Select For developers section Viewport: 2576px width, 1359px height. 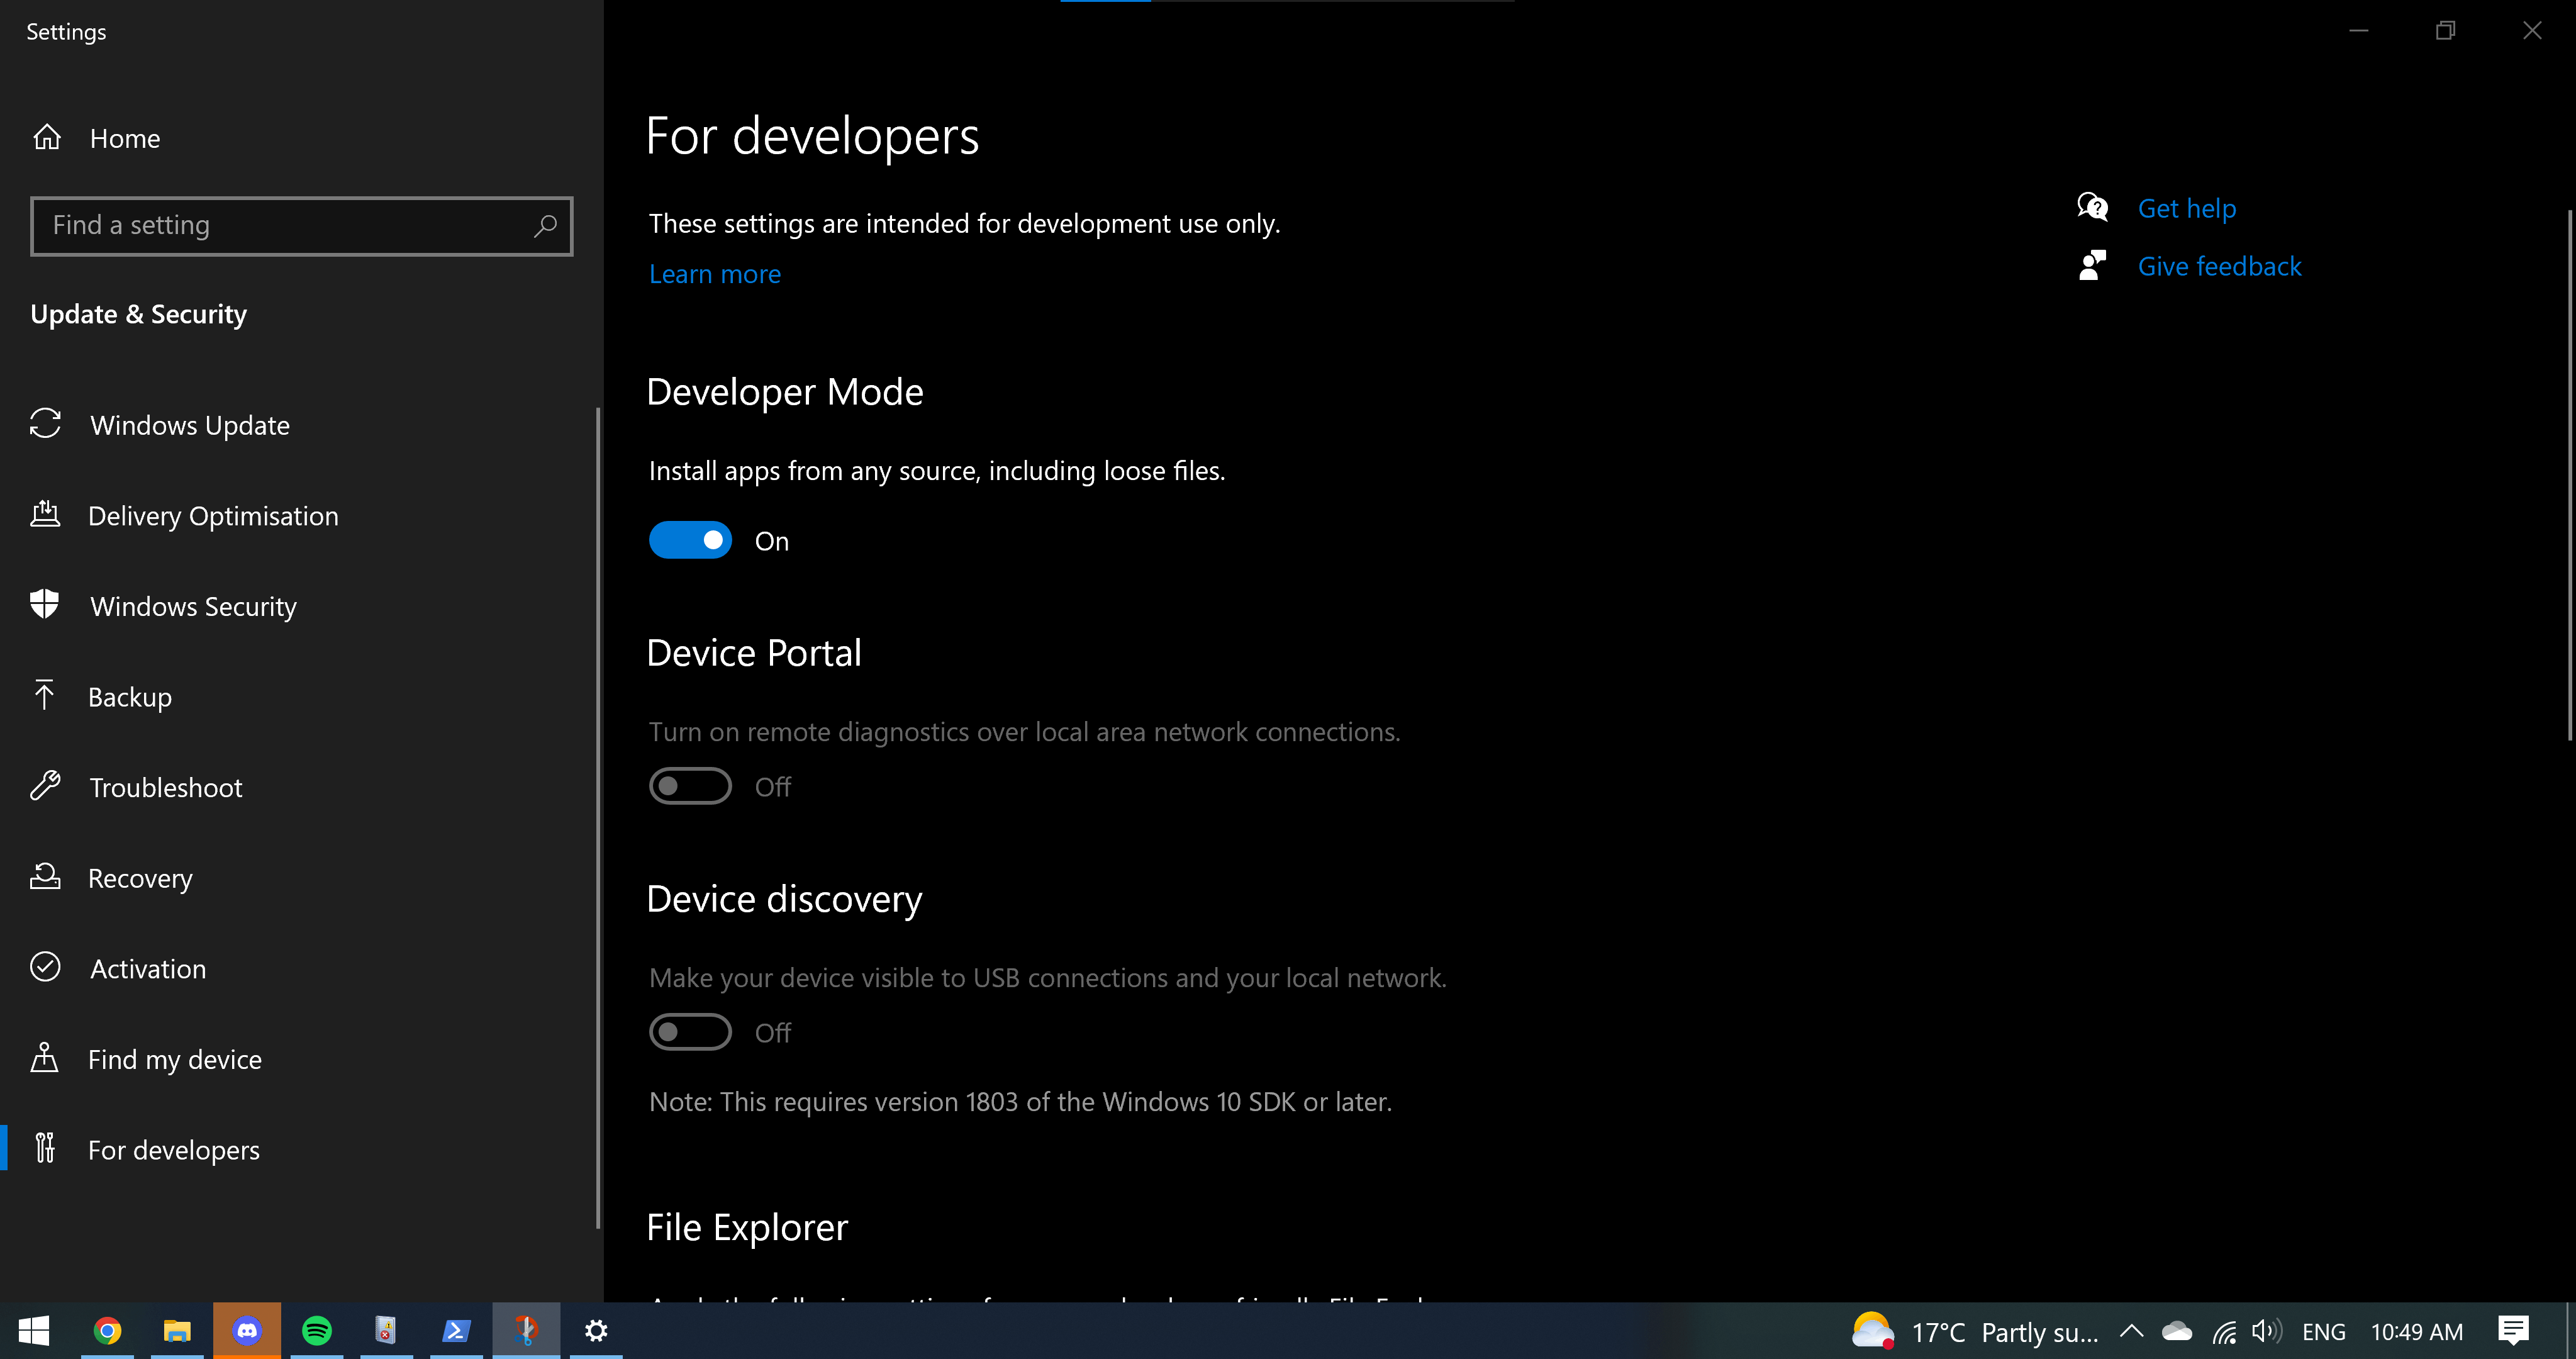(x=174, y=1148)
